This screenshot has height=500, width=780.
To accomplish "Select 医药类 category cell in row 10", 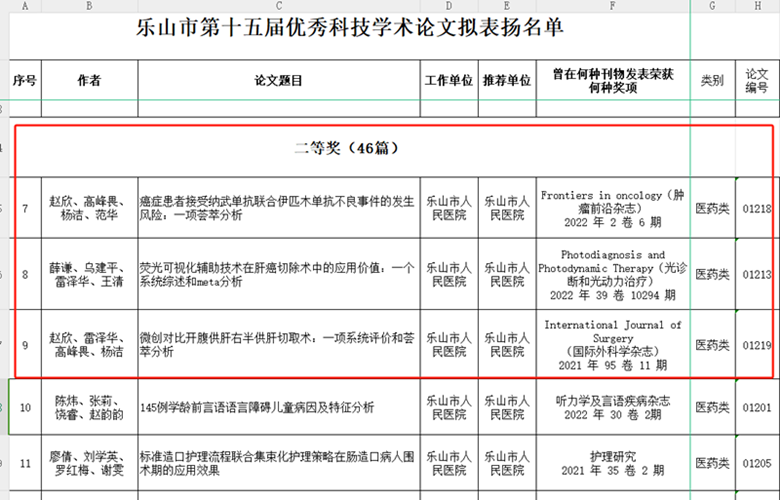I will [x=712, y=407].
